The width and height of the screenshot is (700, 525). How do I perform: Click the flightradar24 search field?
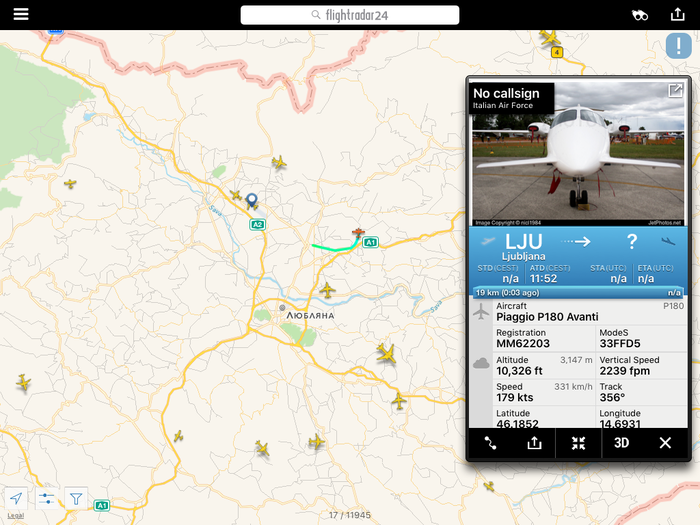(x=350, y=15)
